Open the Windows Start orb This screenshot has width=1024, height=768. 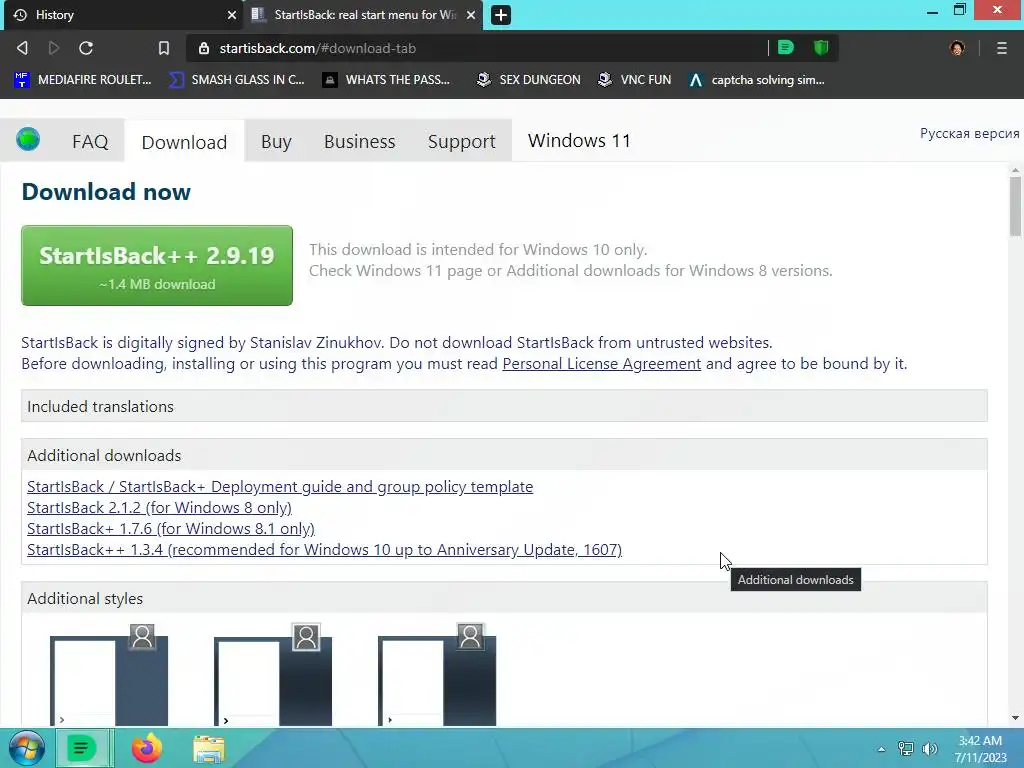point(26,748)
